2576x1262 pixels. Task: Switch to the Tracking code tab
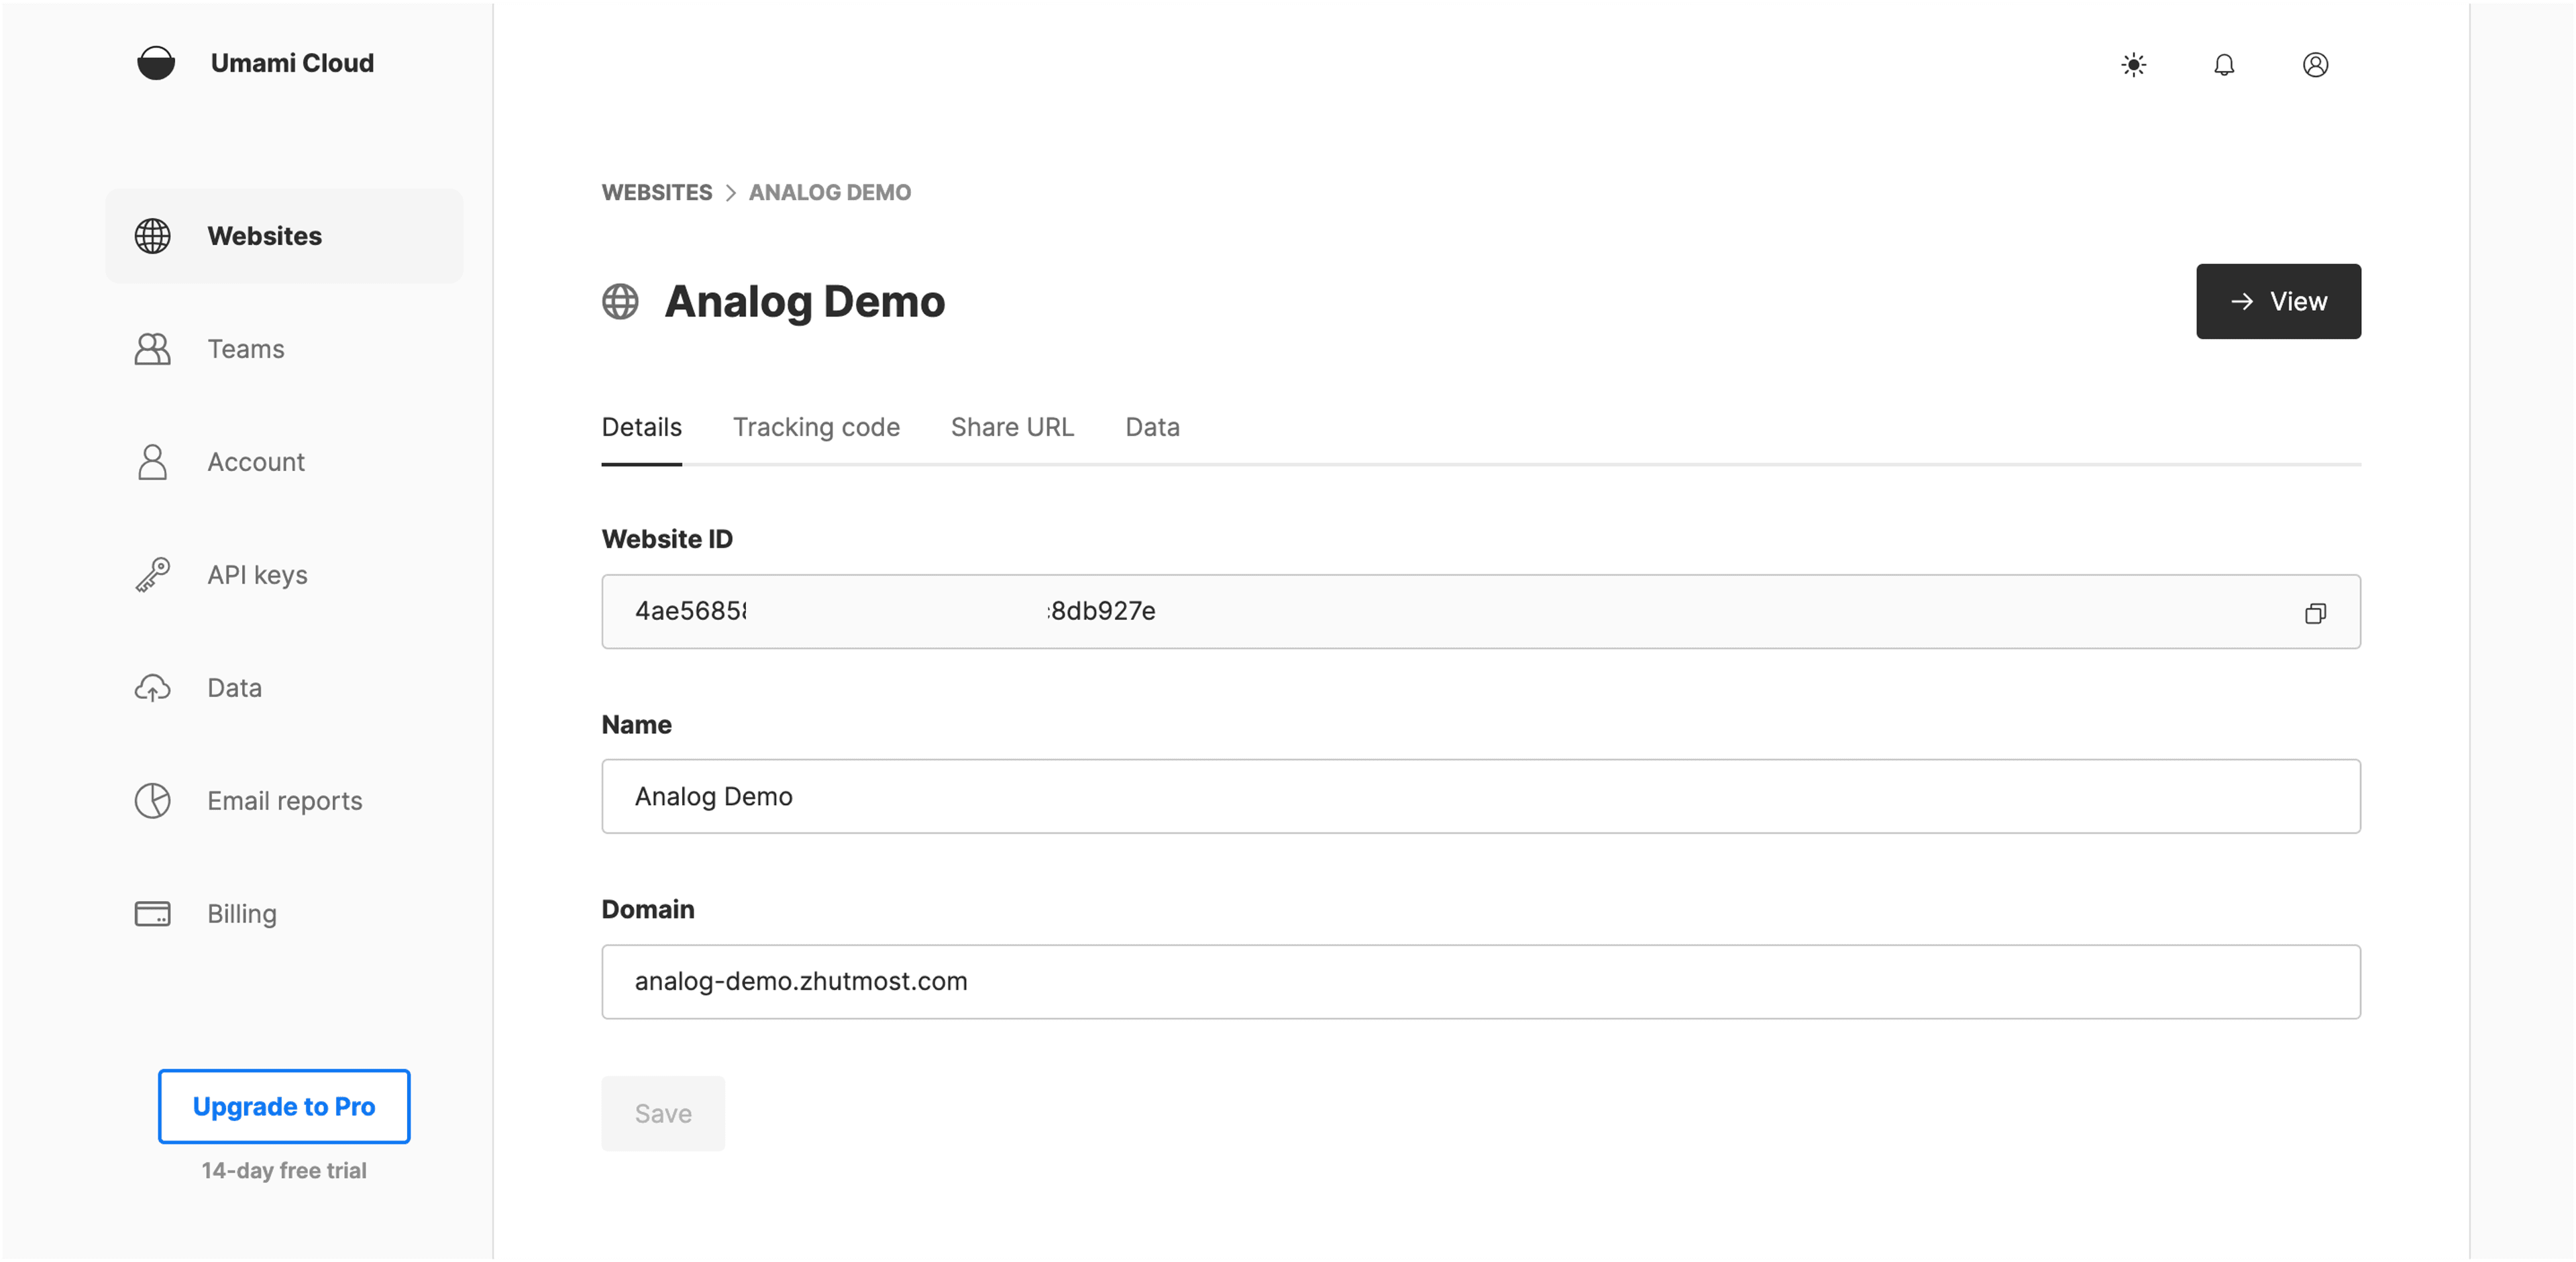815,427
